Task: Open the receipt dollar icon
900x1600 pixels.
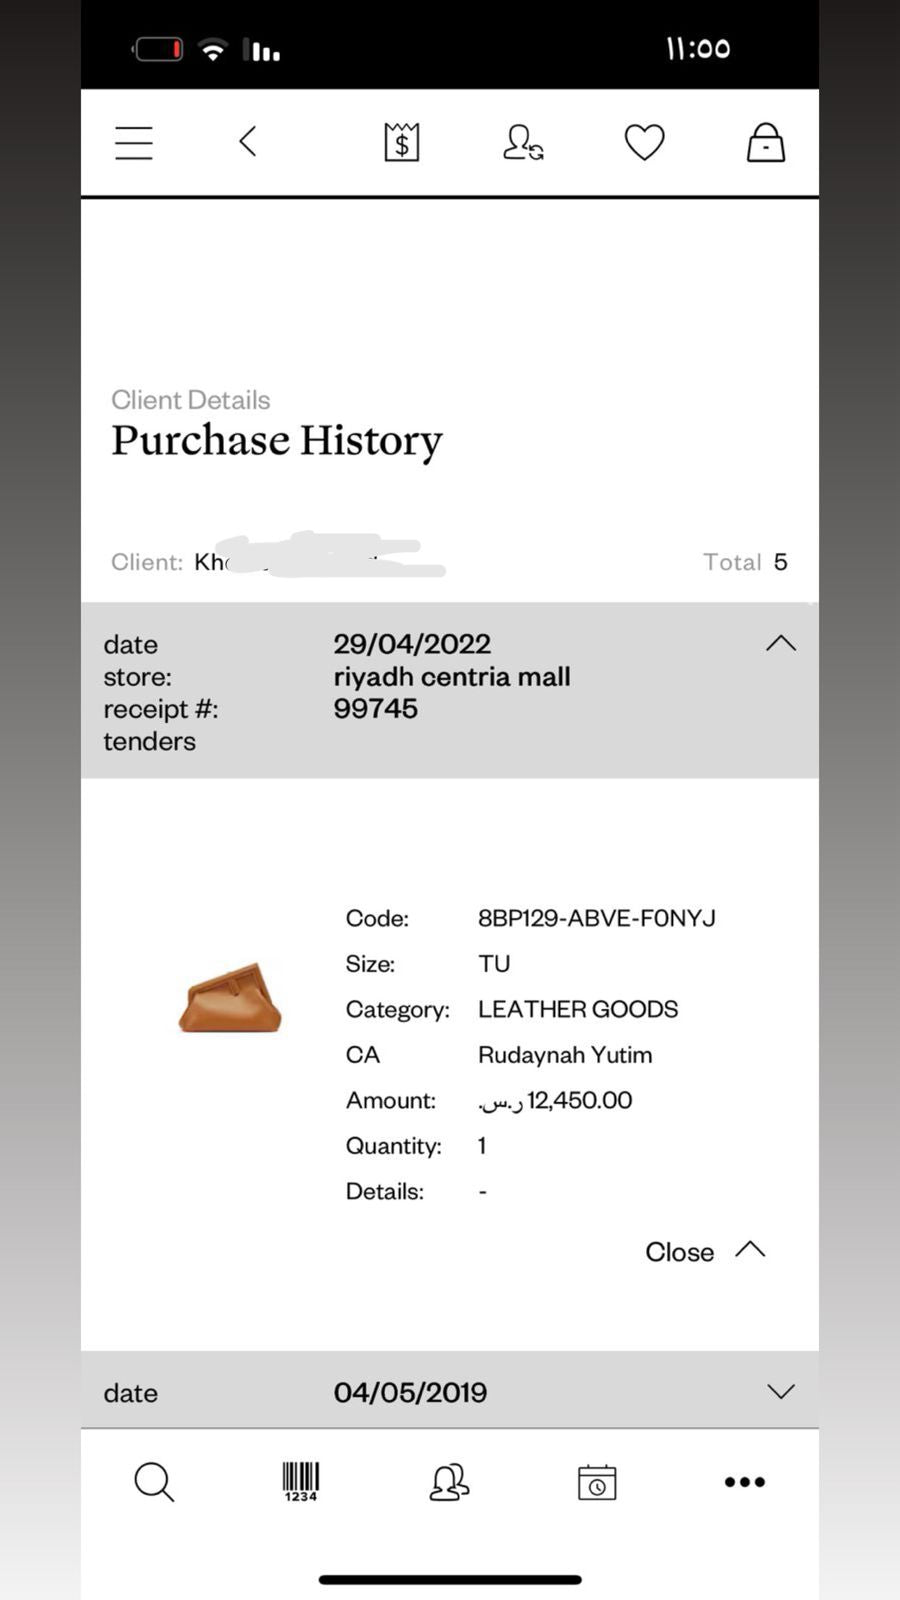Action: (x=402, y=142)
